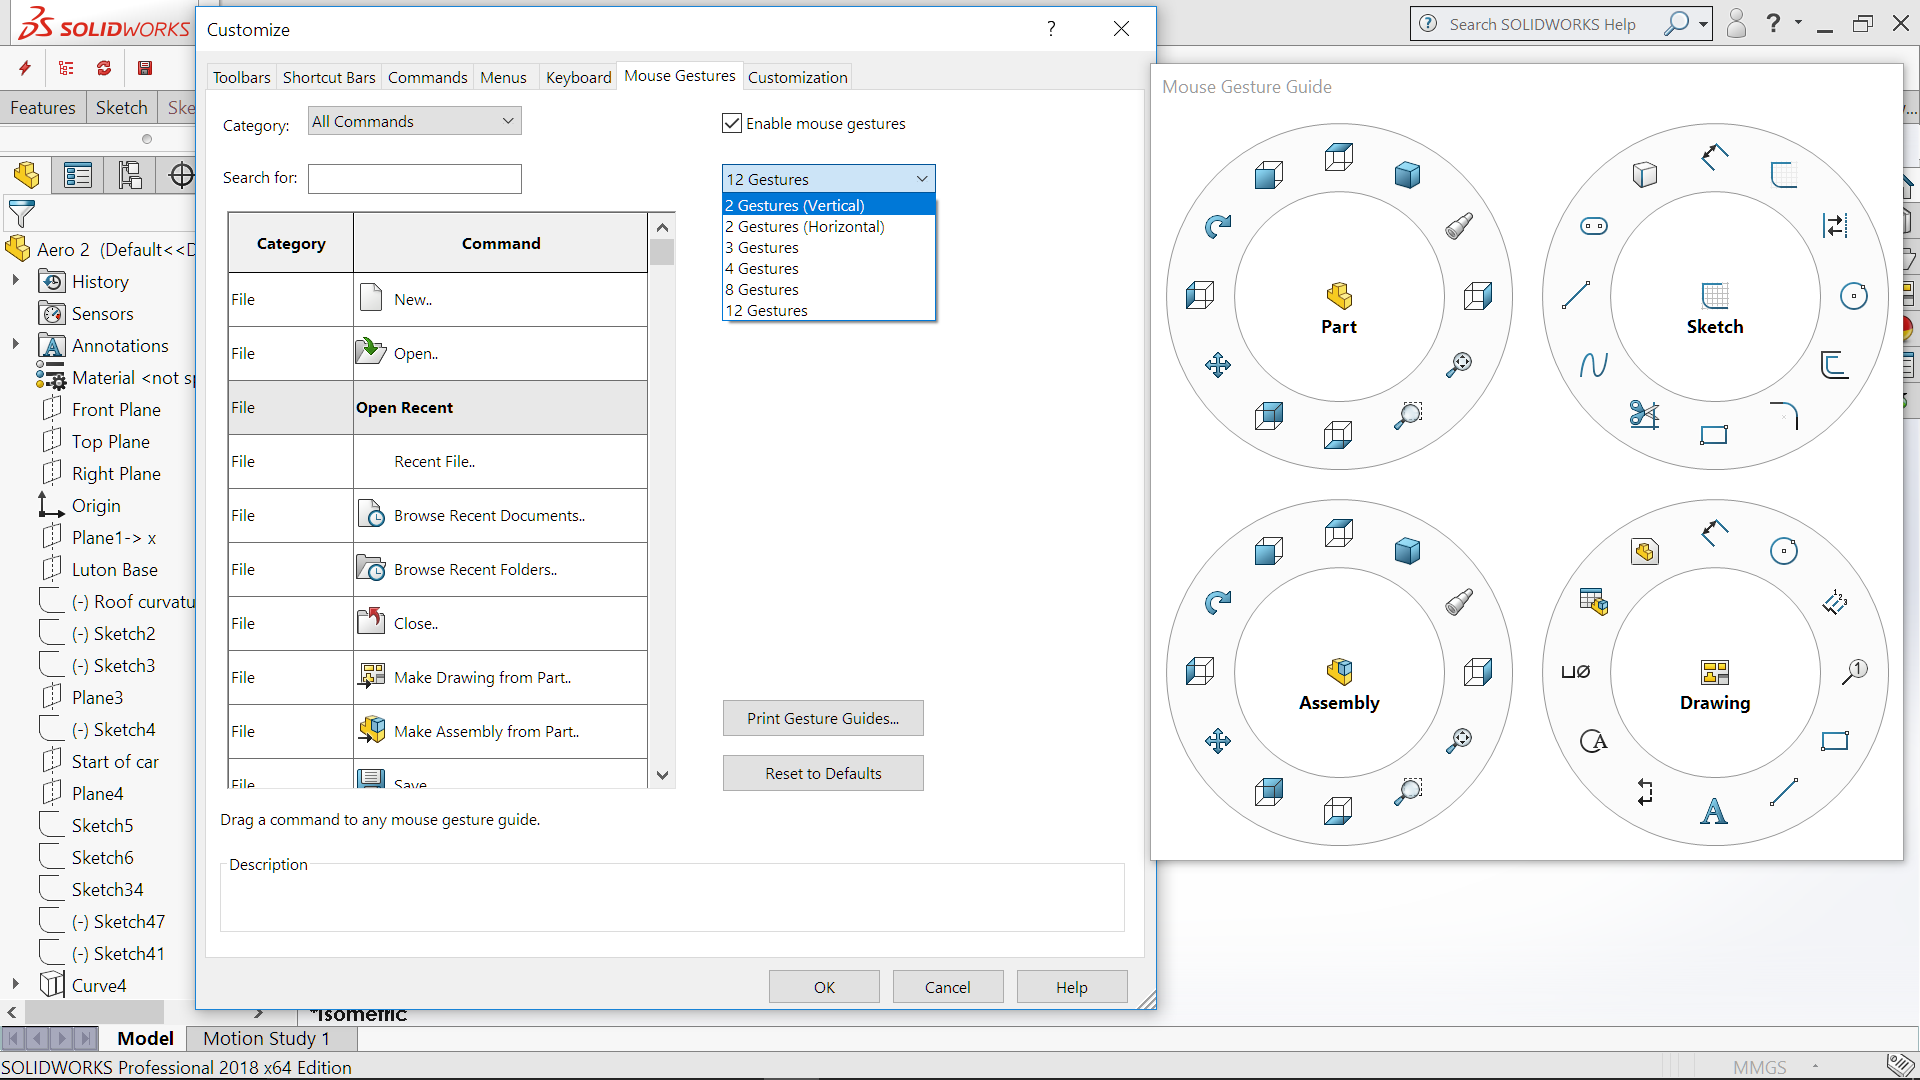Click the pan icon in Part gesture guide
Viewport: 1920px width, 1080px height.
coord(1217,365)
